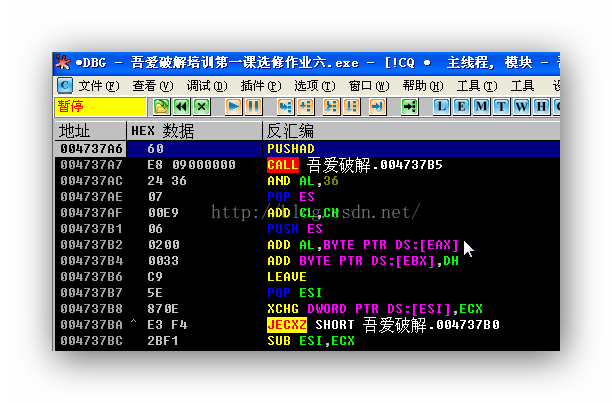This screenshot has height=403, width=612.
Task: Open Windows list via W icon
Action: click(521, 107)
